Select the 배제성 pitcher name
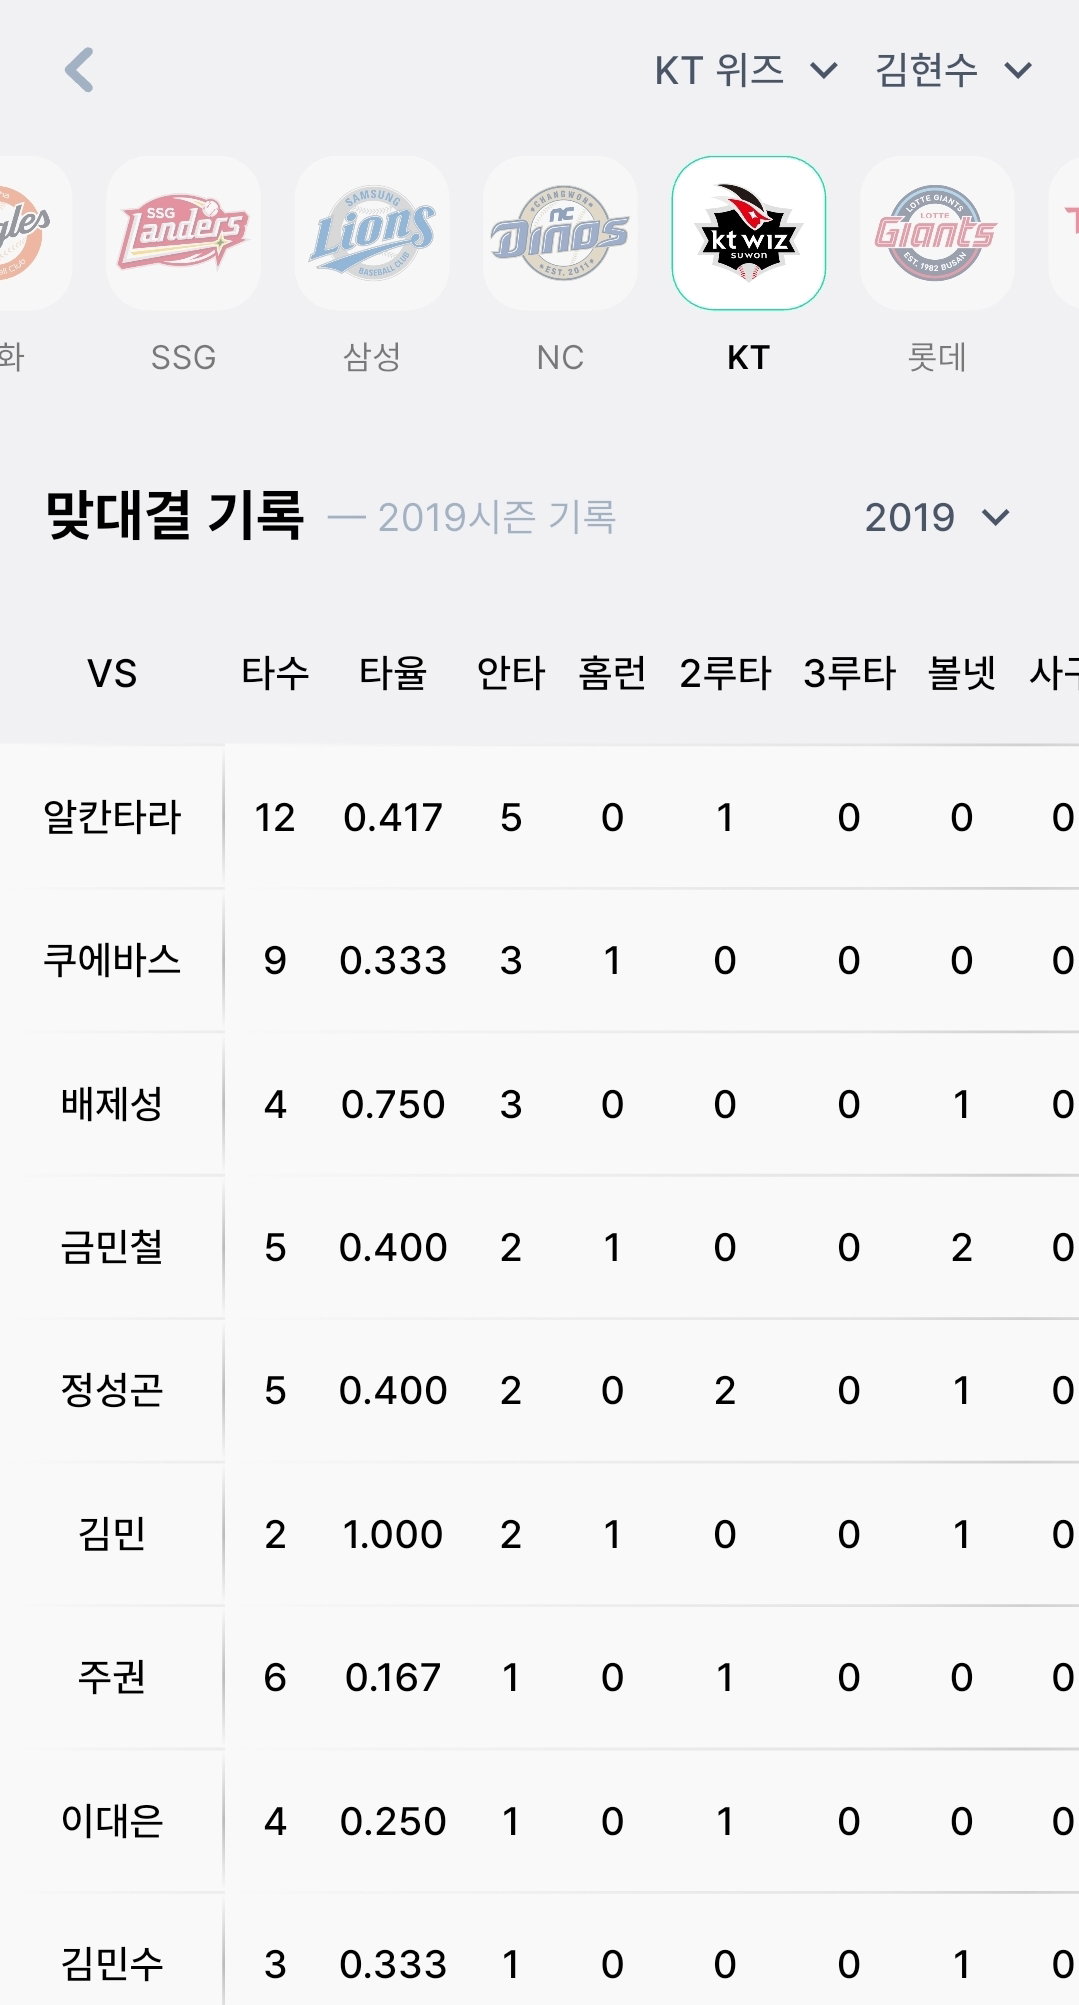The image size is (1079, 2005). pos(112,1104)
